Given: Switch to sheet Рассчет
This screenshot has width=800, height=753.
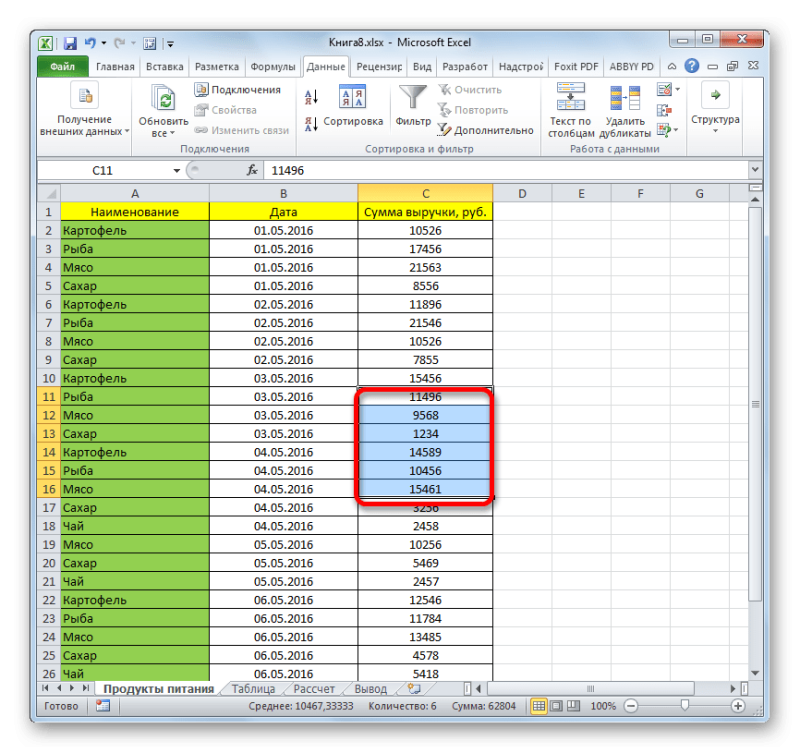Looking at the screenshot, I should point(314,689).
